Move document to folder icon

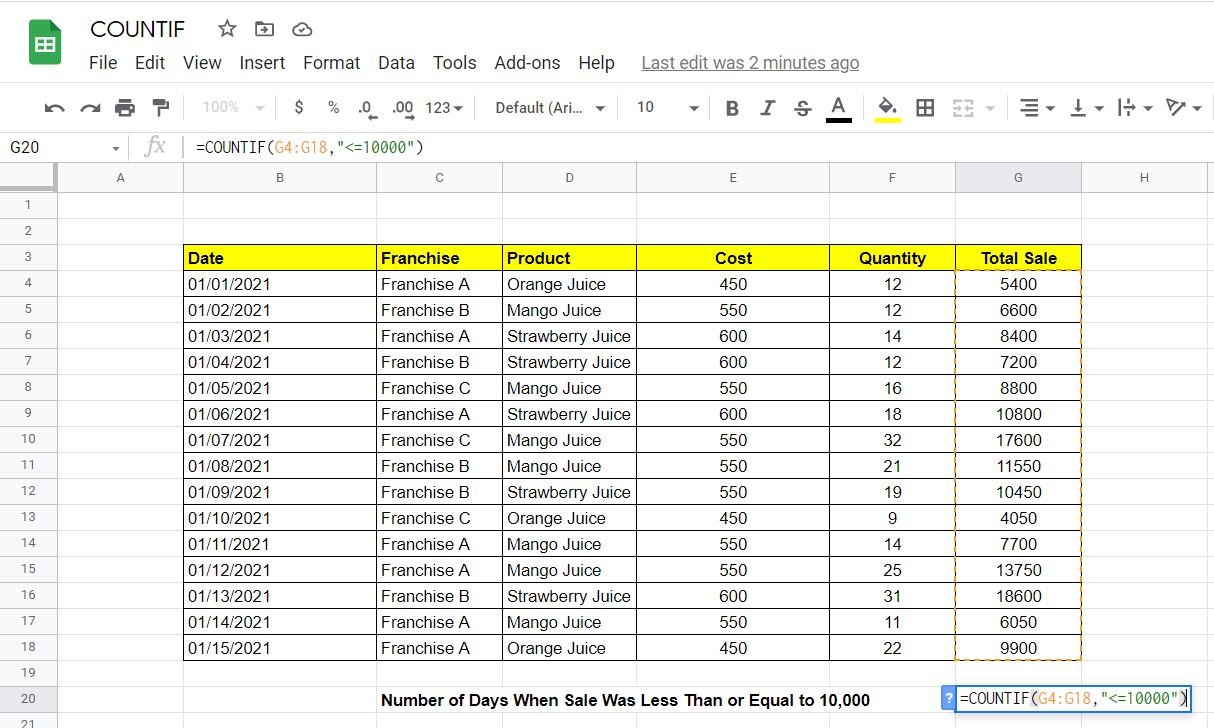pyautogui.click(x=264, y=29)
